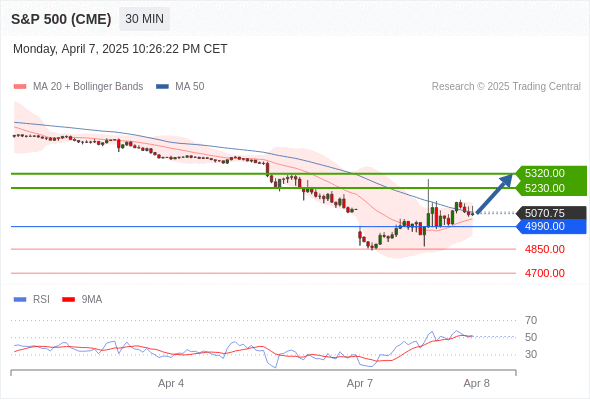Image resolution: width=590 pixels, height=400 pixels.
Task: Click the blue upward trend arrow
Action: tap(494, 193)
